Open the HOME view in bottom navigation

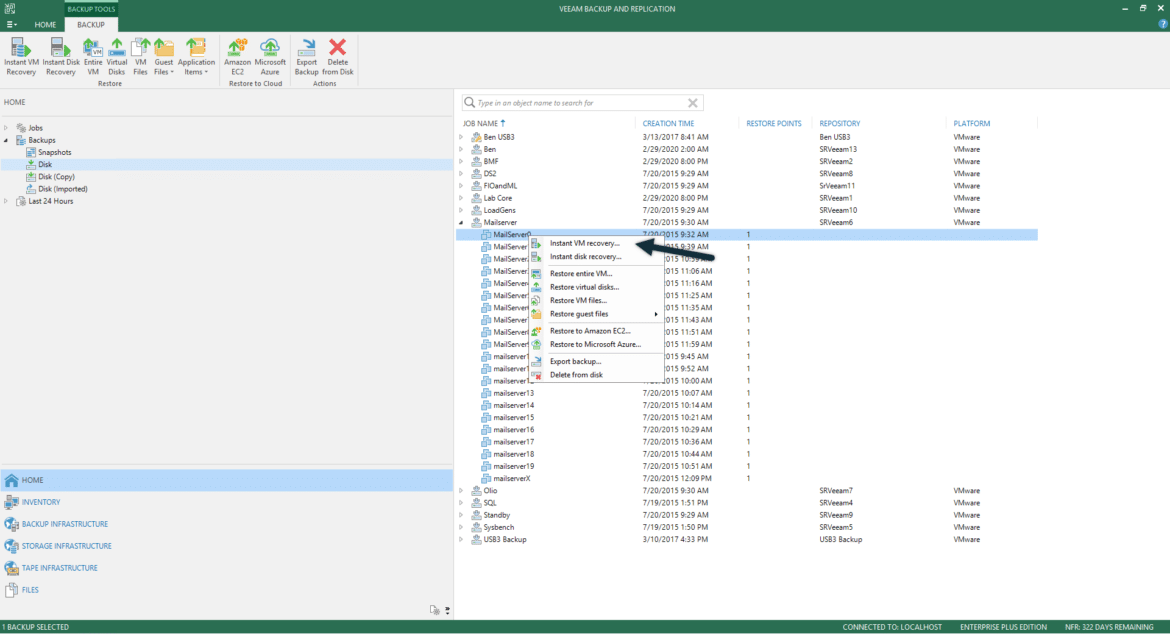point(227,480)
